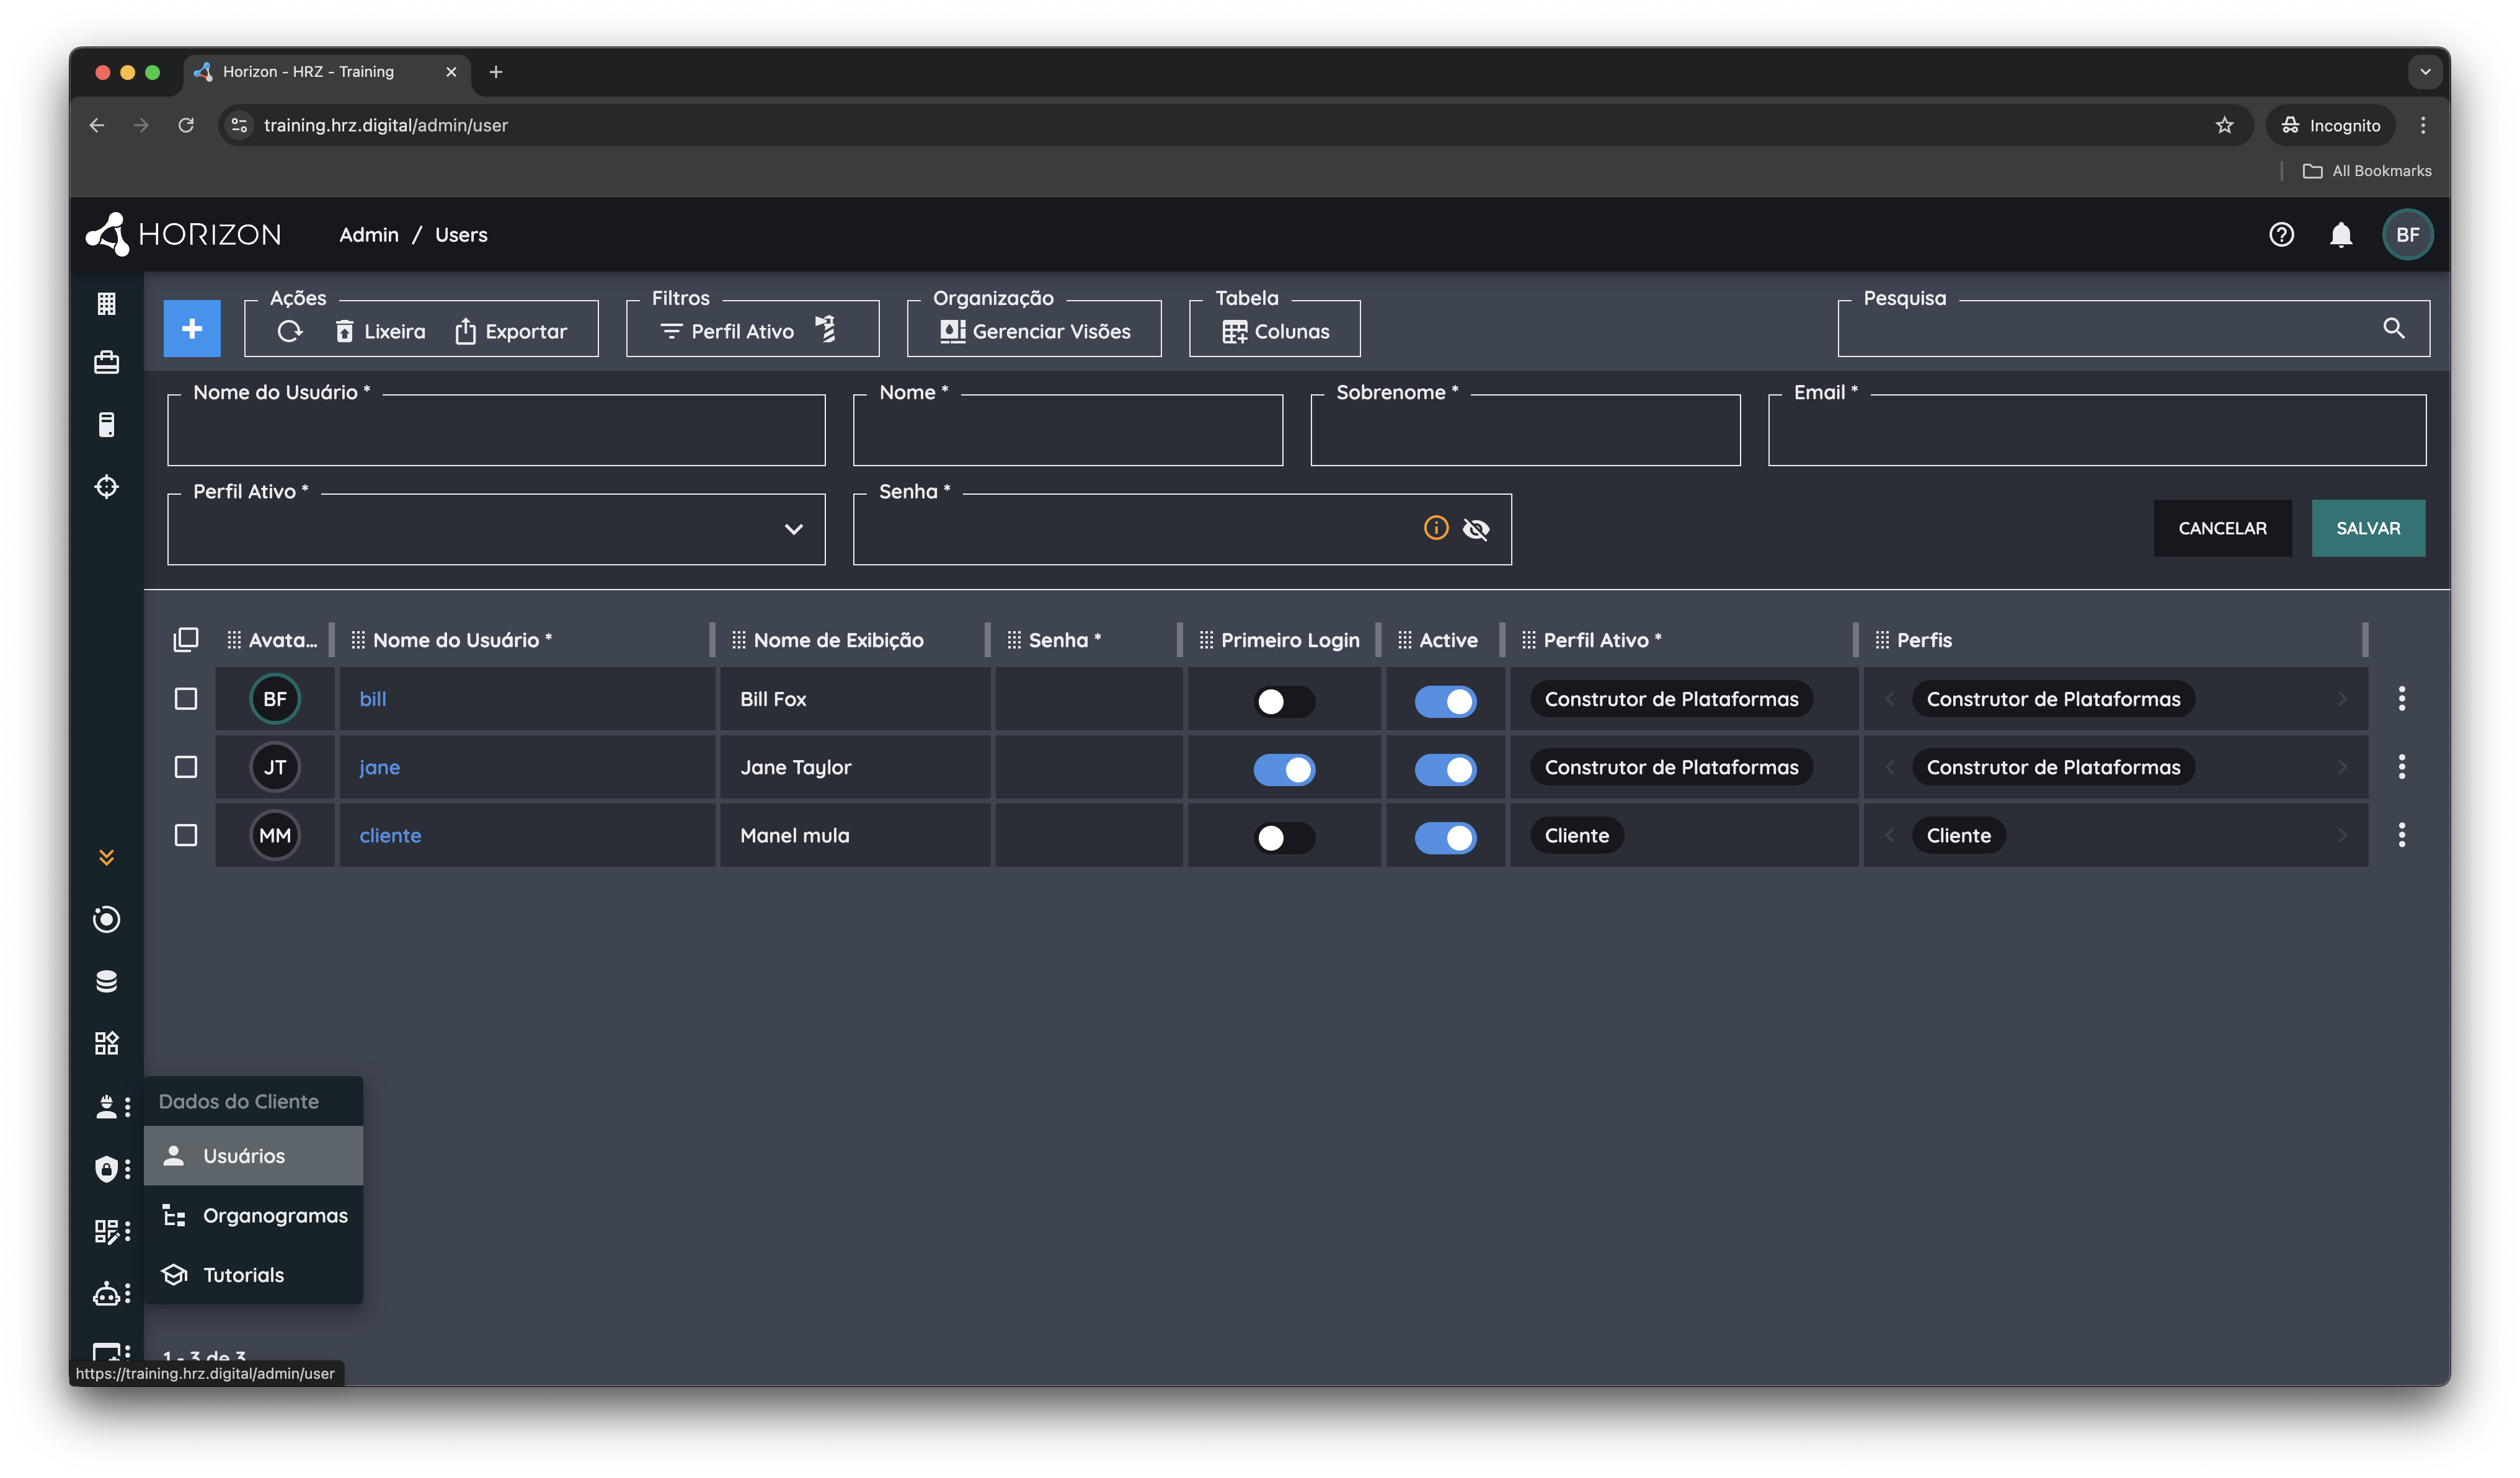This screenshot has width=2520, height=1478.
Task: Open the database stack icon in the sidebar
Action: (107, 981)
